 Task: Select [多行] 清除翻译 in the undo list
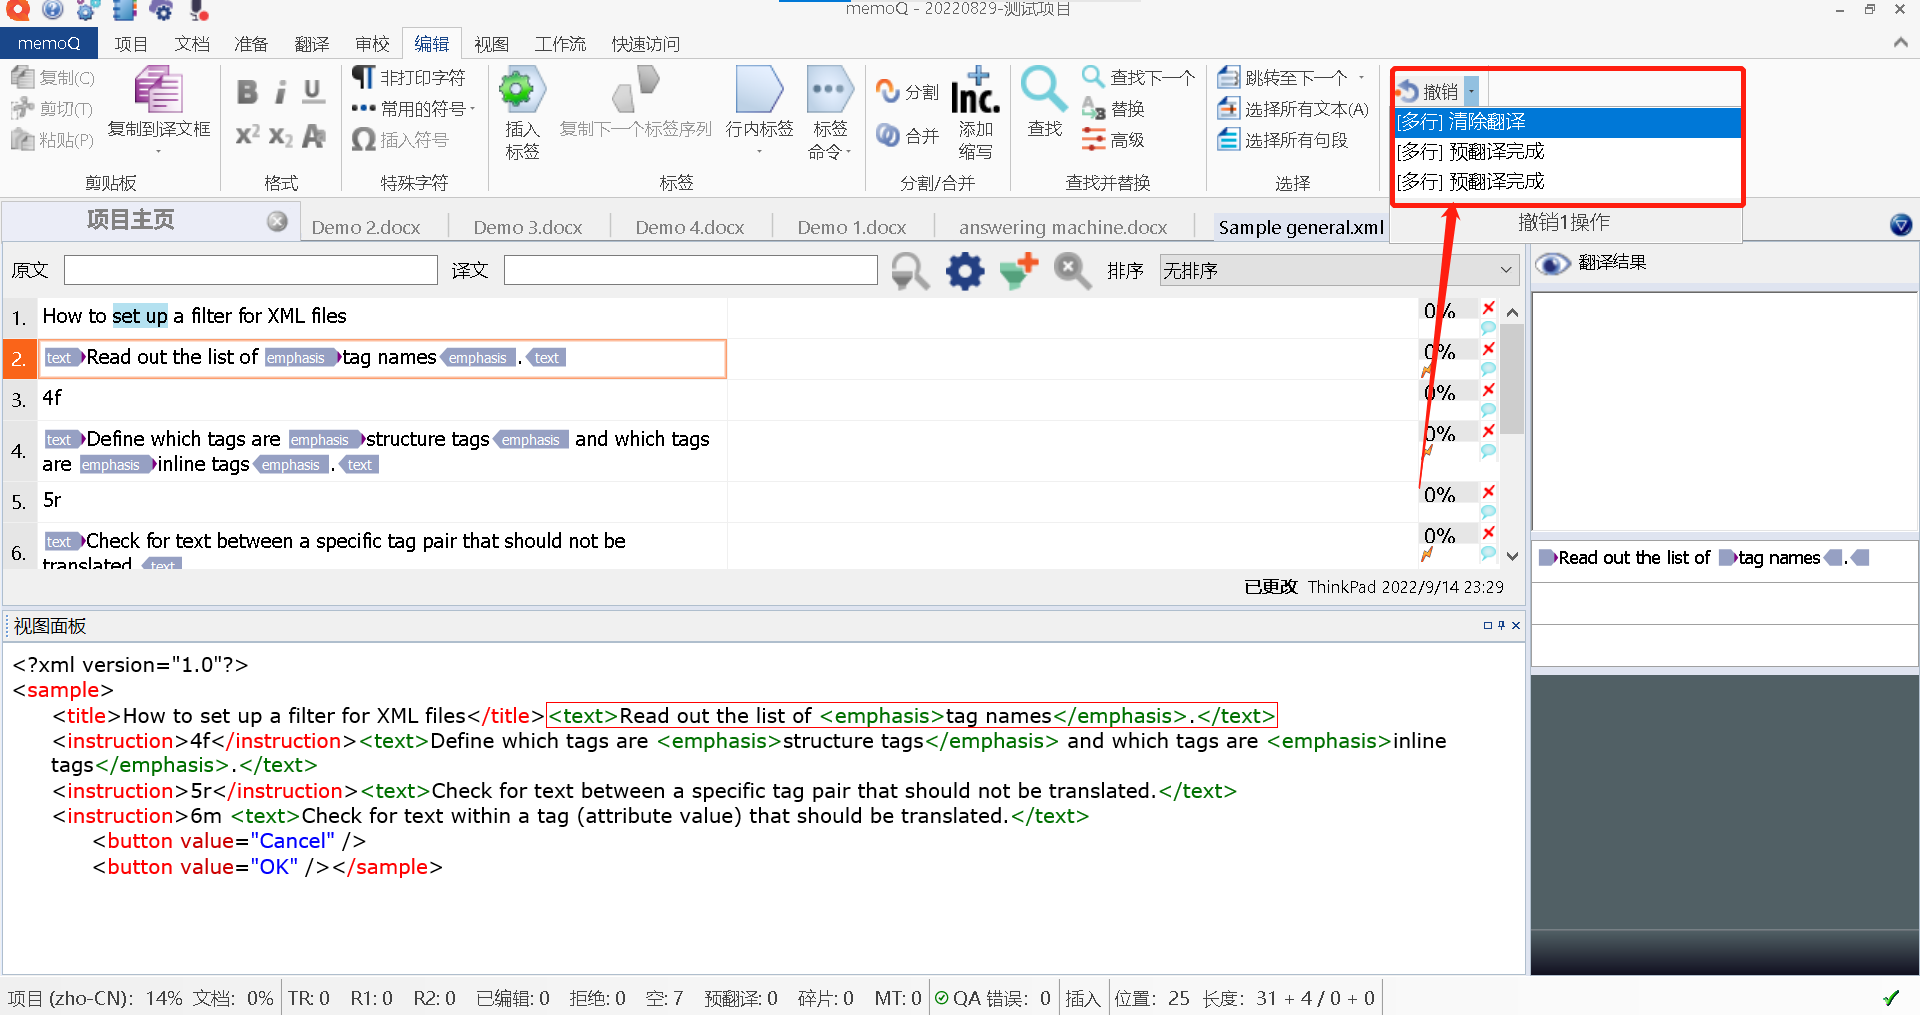pos(1568,122)
